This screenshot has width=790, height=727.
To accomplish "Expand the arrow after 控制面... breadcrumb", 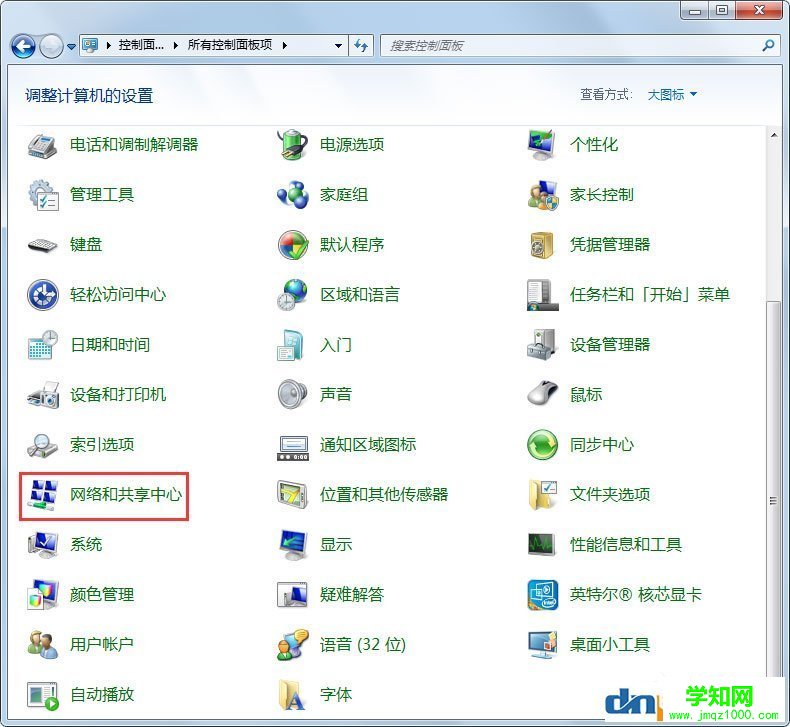I will pyautogui.click(x=175, y=45).
